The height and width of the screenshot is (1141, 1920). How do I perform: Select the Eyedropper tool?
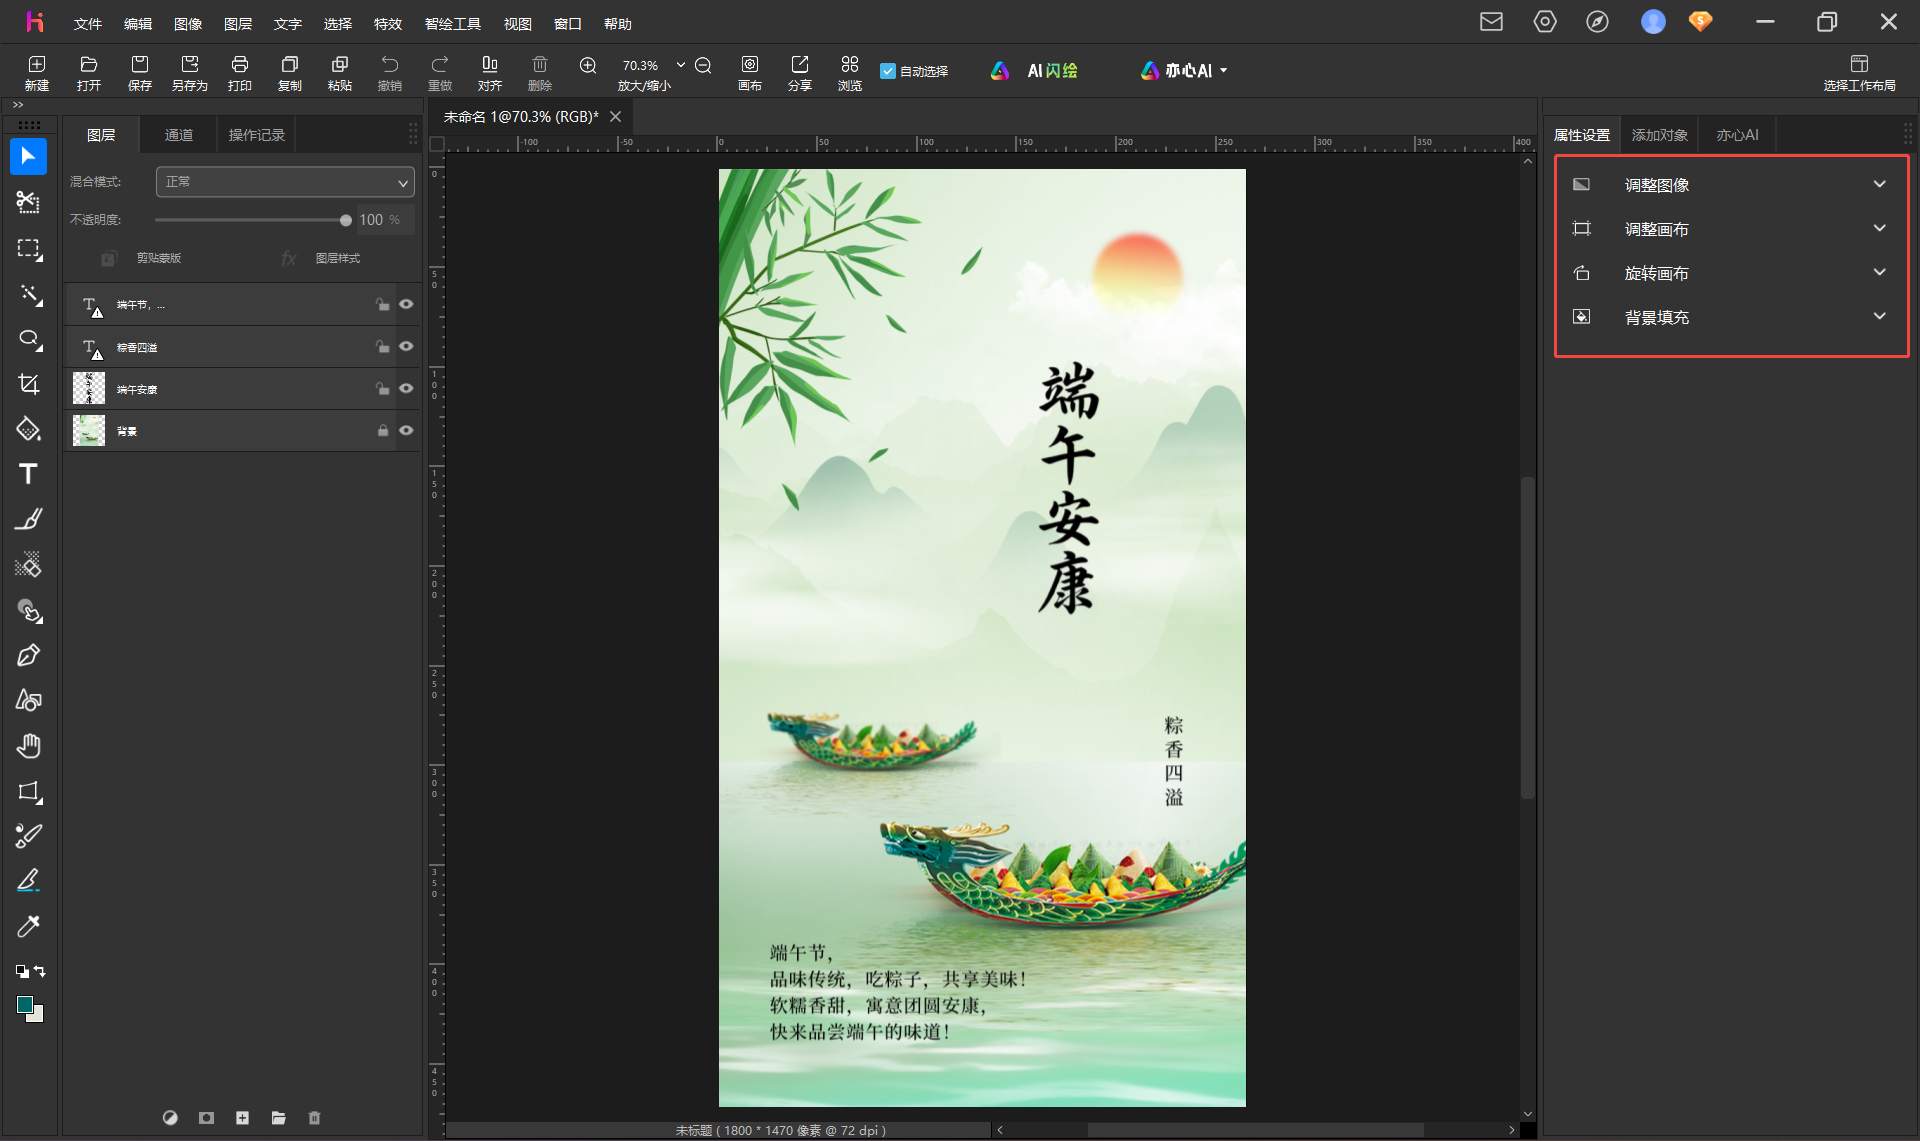pyautogui.click(x=28, y=926)
